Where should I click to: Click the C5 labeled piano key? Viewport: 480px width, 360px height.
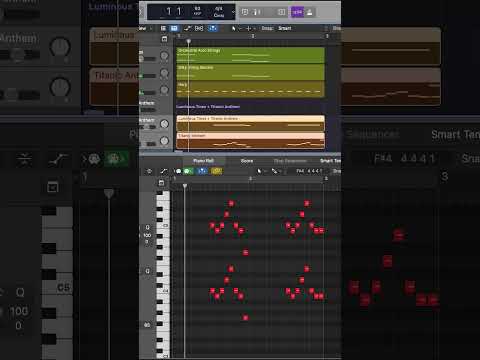click(163, 226)
